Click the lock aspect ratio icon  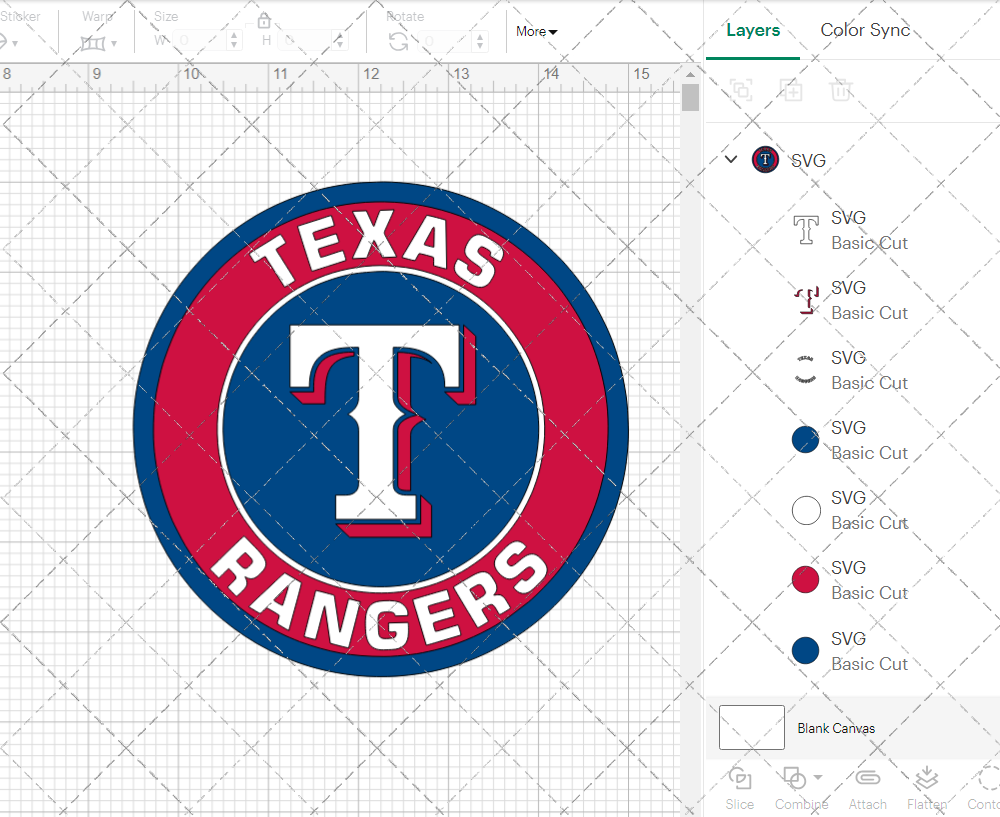pos(264,21)
